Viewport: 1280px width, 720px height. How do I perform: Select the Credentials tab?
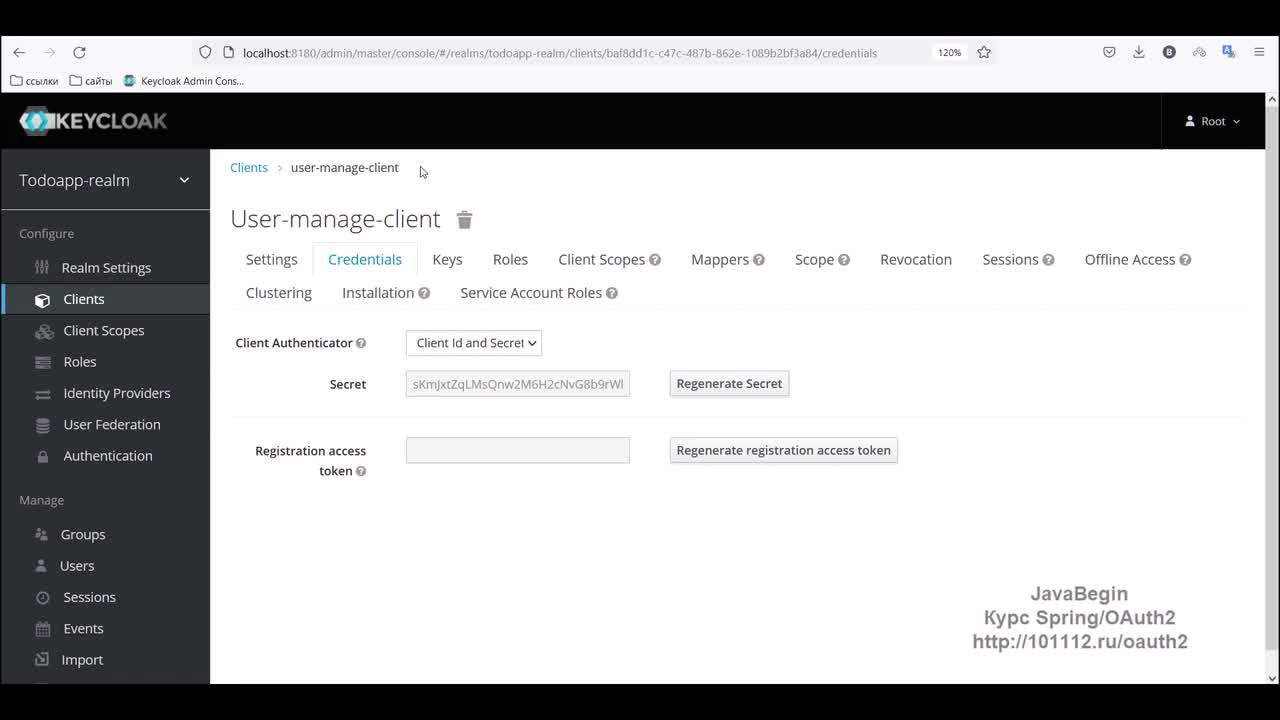click(365, 260)
